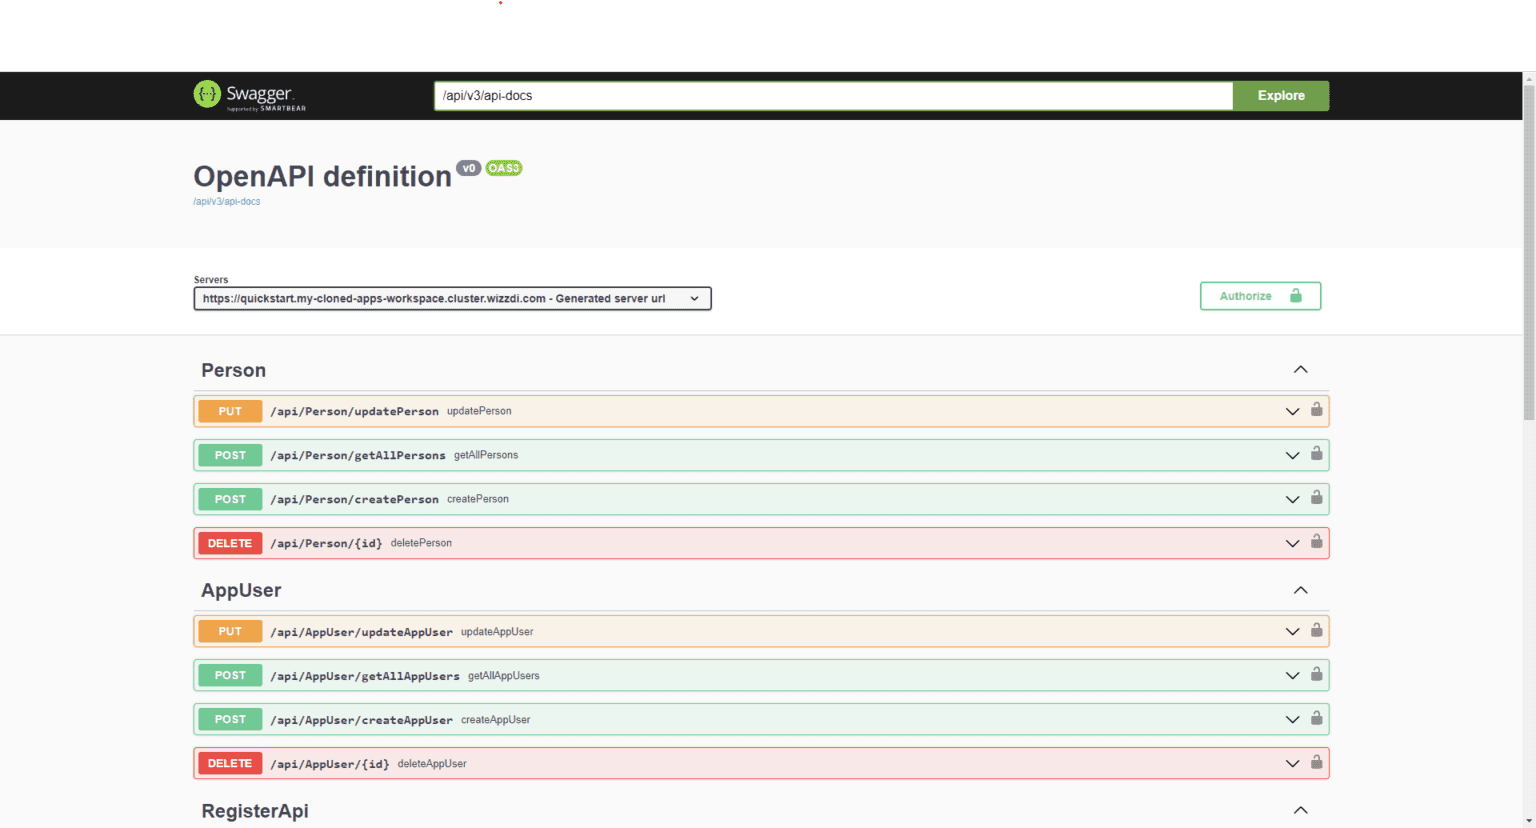Collapse the AppUser section
1536x828 pixels.
pyautogui.click(x=1300, y=590)
